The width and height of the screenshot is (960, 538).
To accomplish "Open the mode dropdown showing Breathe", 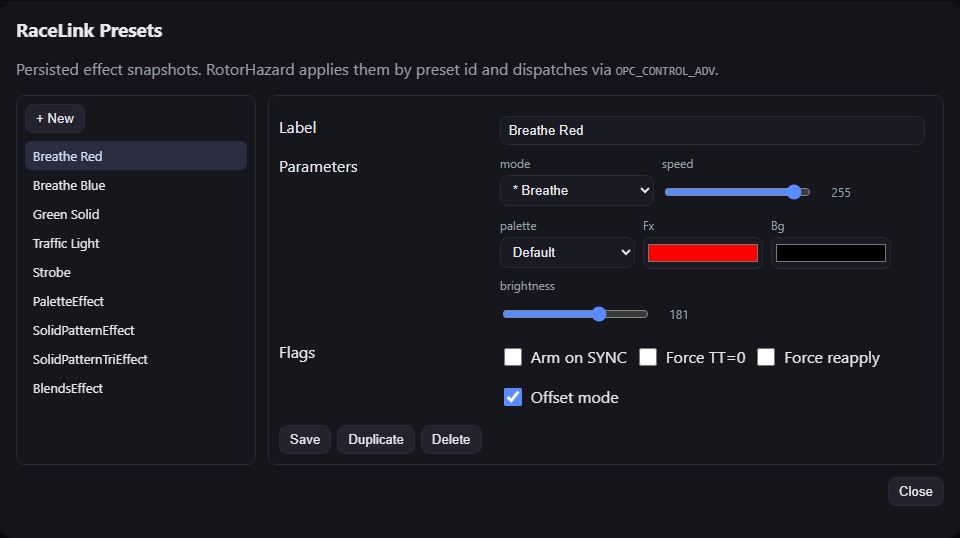I will pyautogui.click(x=577, y=190).
